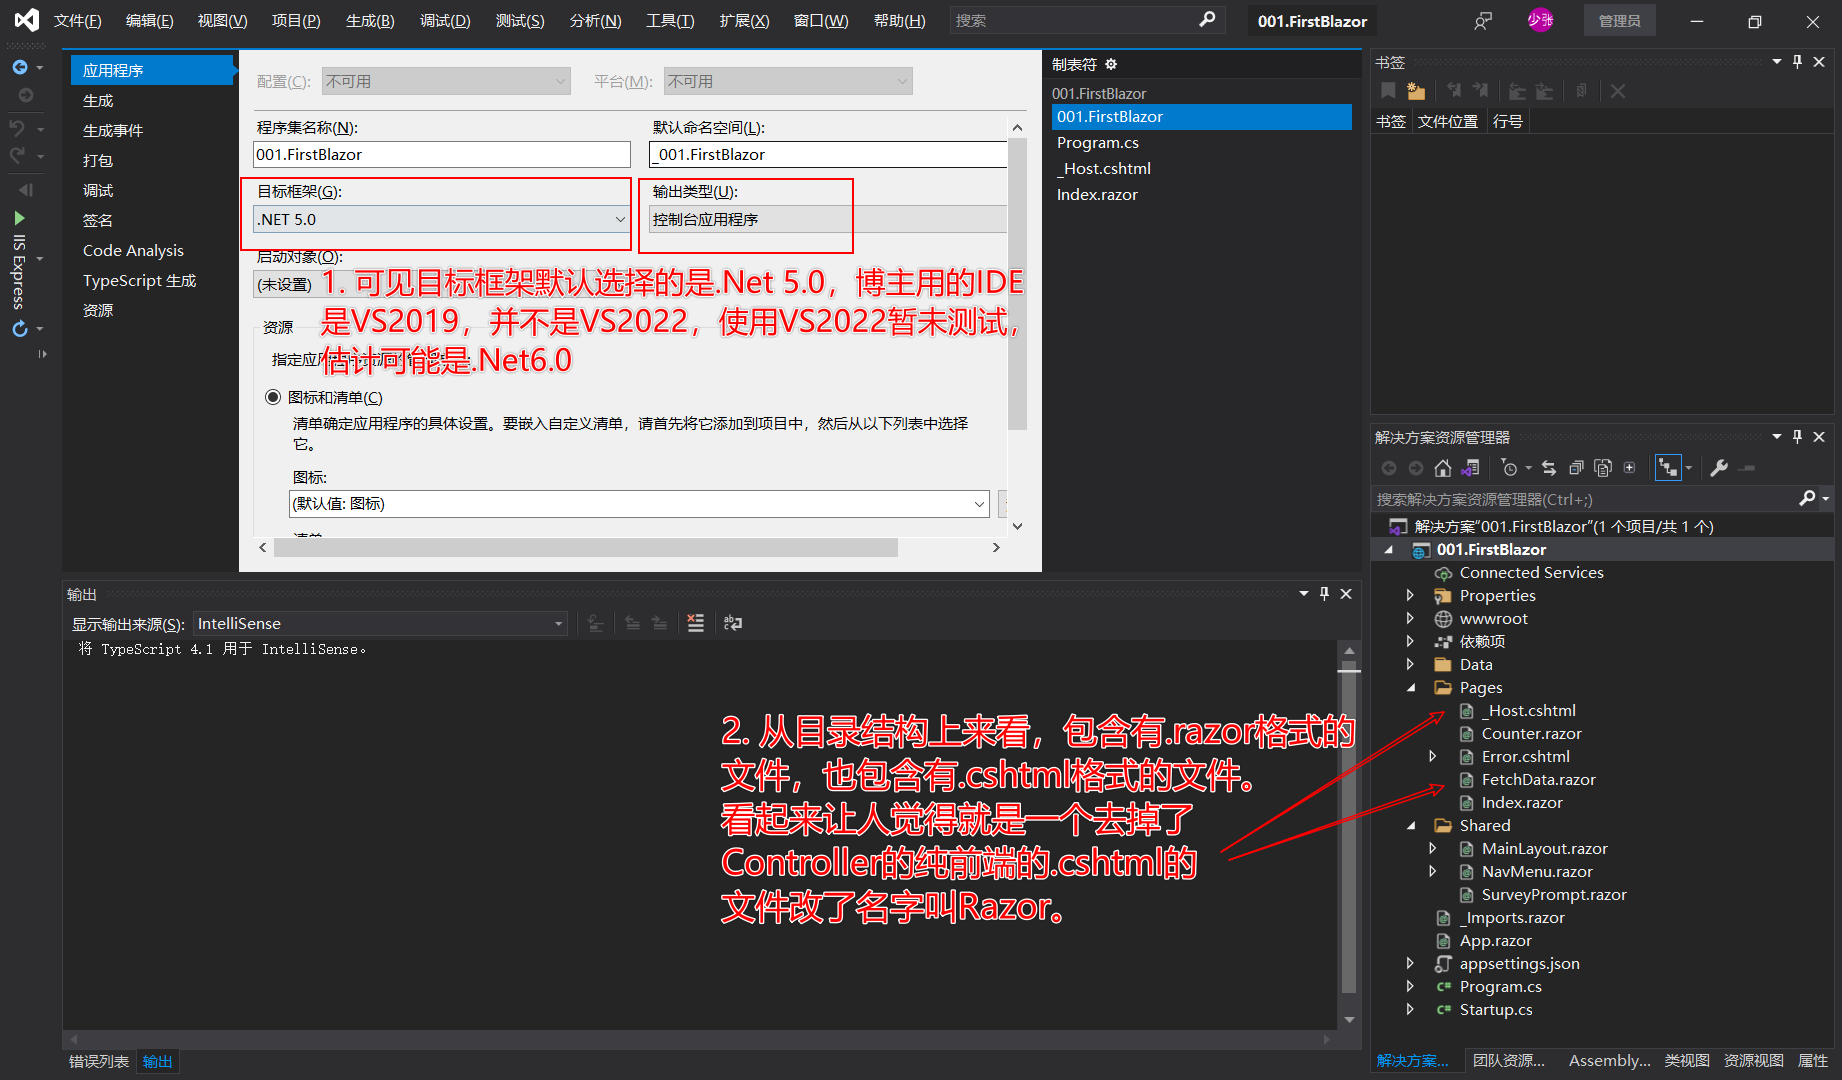Toggle word wrap in Output window
The height and width of the screenshot is (1080, 1842).
coord(733,623)
